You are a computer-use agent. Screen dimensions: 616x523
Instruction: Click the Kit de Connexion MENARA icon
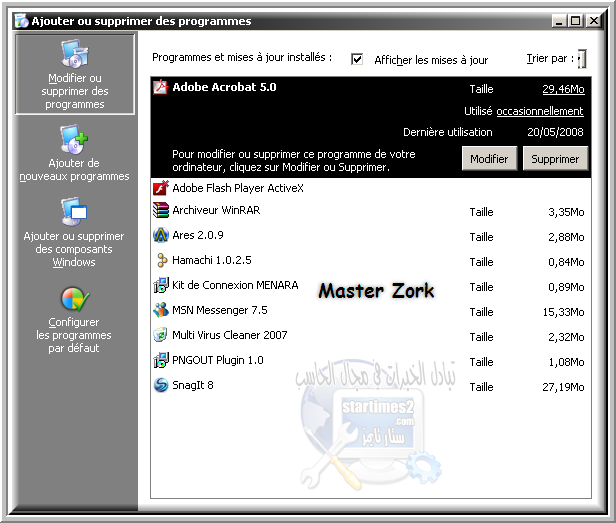(x=160, y=285)
